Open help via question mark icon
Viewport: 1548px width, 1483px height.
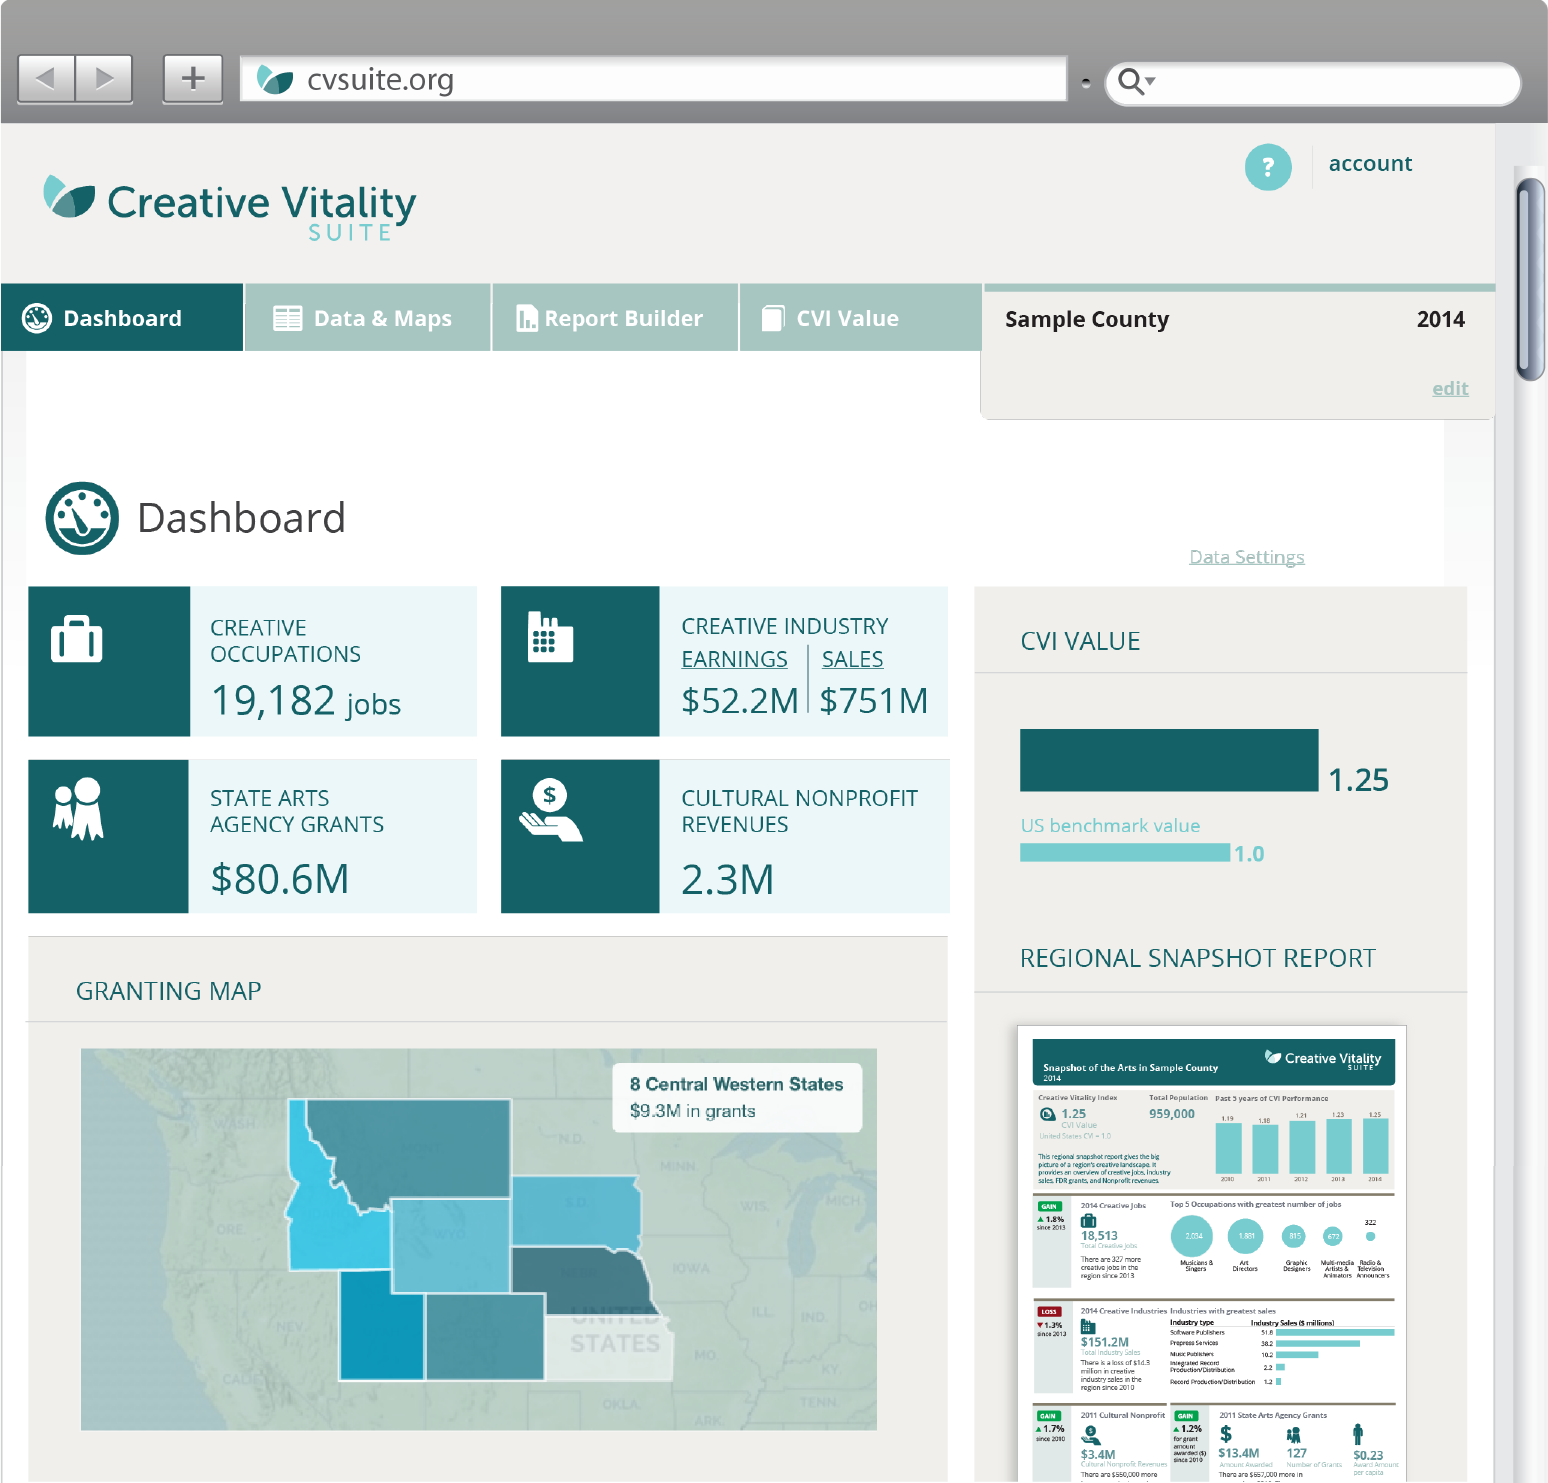tap(1268, 167)
